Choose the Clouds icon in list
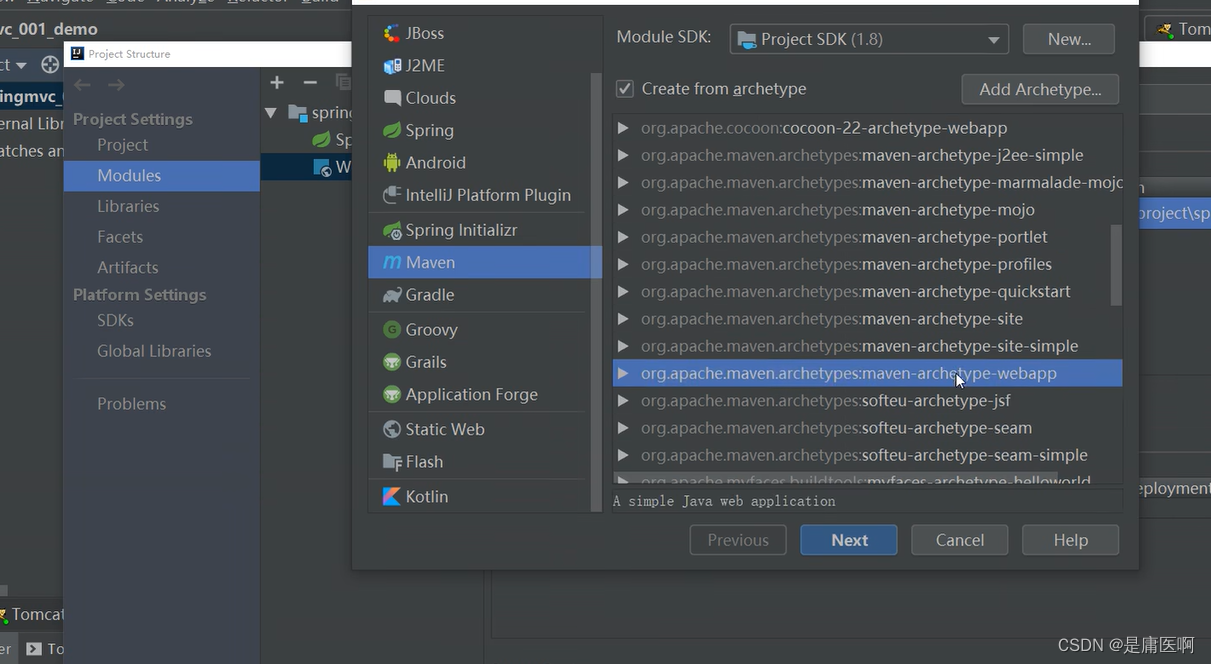 (x=392, y=98)
